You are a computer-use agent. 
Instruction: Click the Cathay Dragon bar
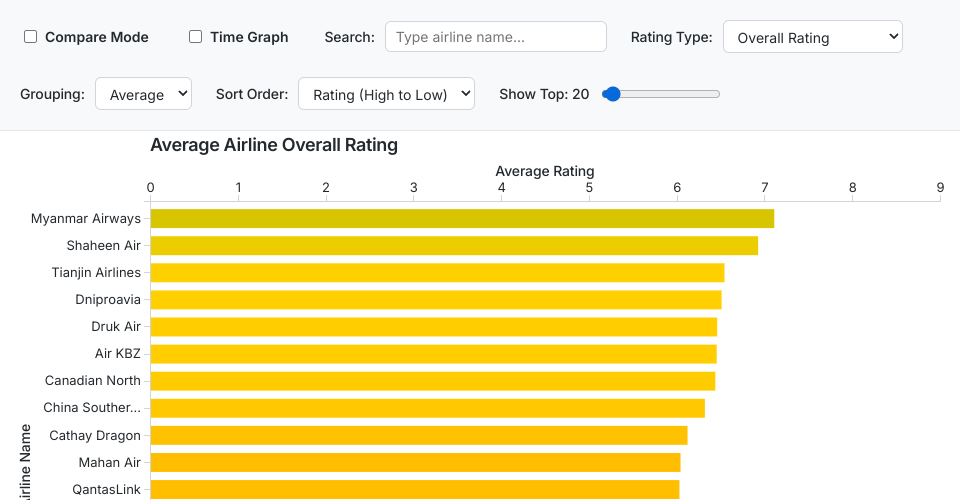418,435
